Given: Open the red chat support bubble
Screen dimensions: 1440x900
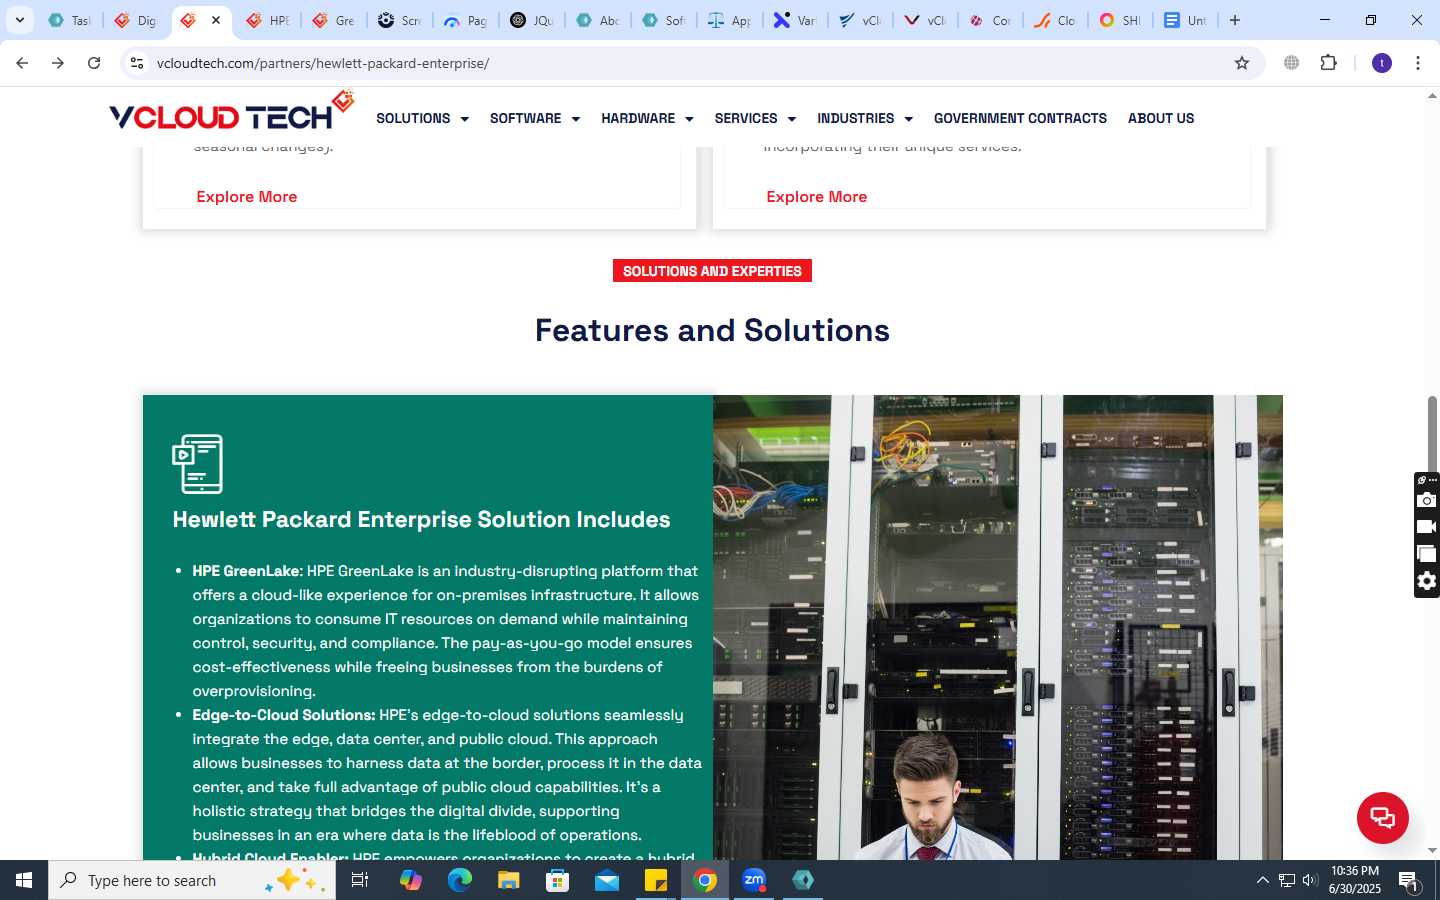Looking at the screenshot, I should tap(1382, 817).
